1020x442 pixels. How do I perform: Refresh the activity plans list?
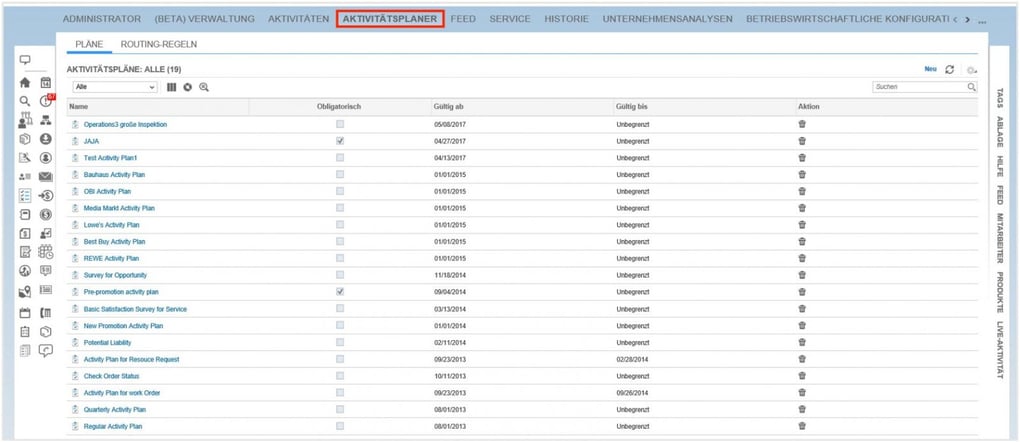[950, 69]
